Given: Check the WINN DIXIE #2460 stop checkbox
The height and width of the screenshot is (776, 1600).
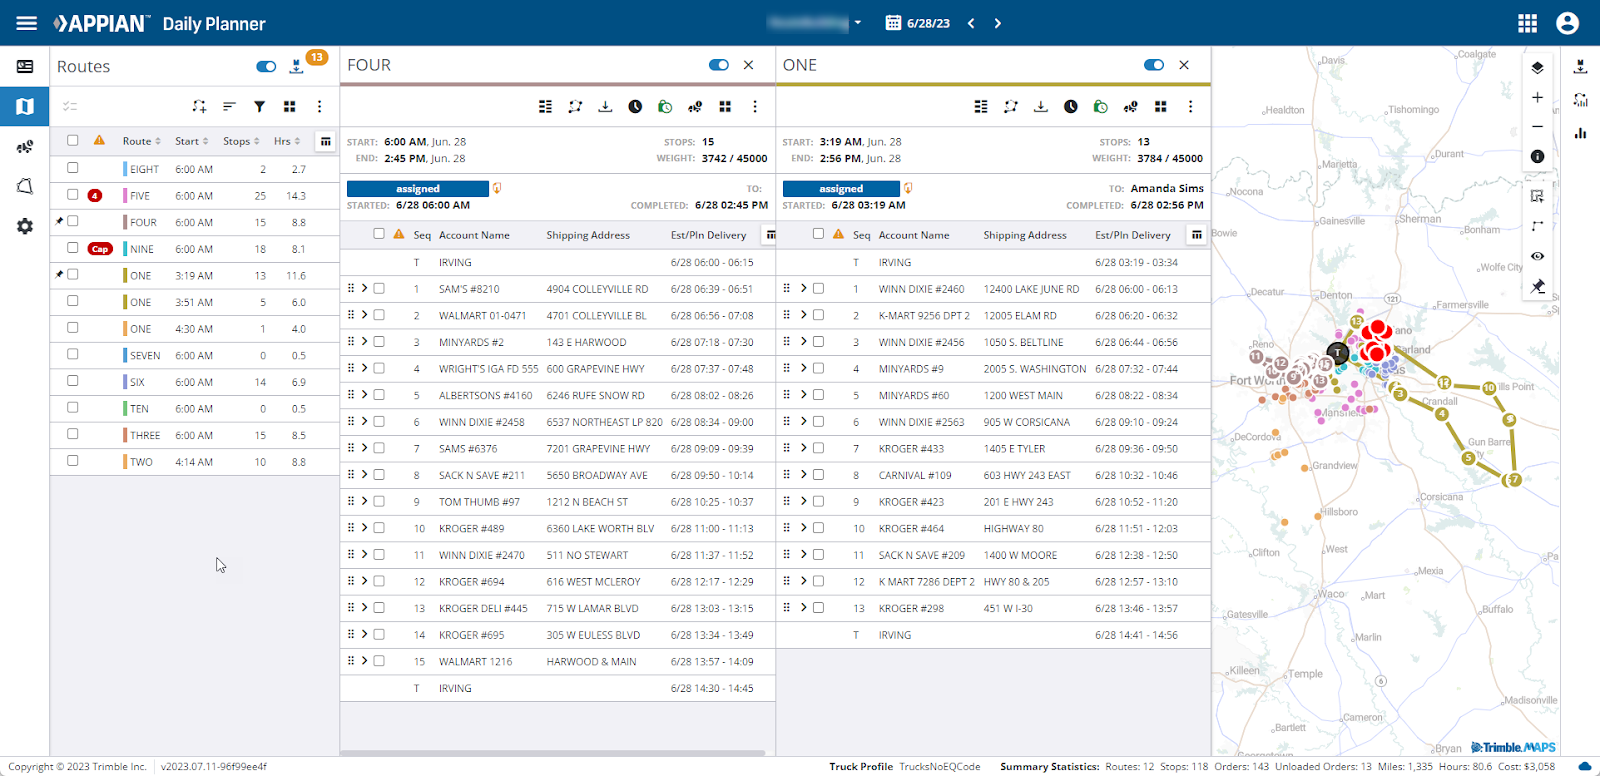Looking at the screenshot, I should pyautogui.click(x=818, y=288).
